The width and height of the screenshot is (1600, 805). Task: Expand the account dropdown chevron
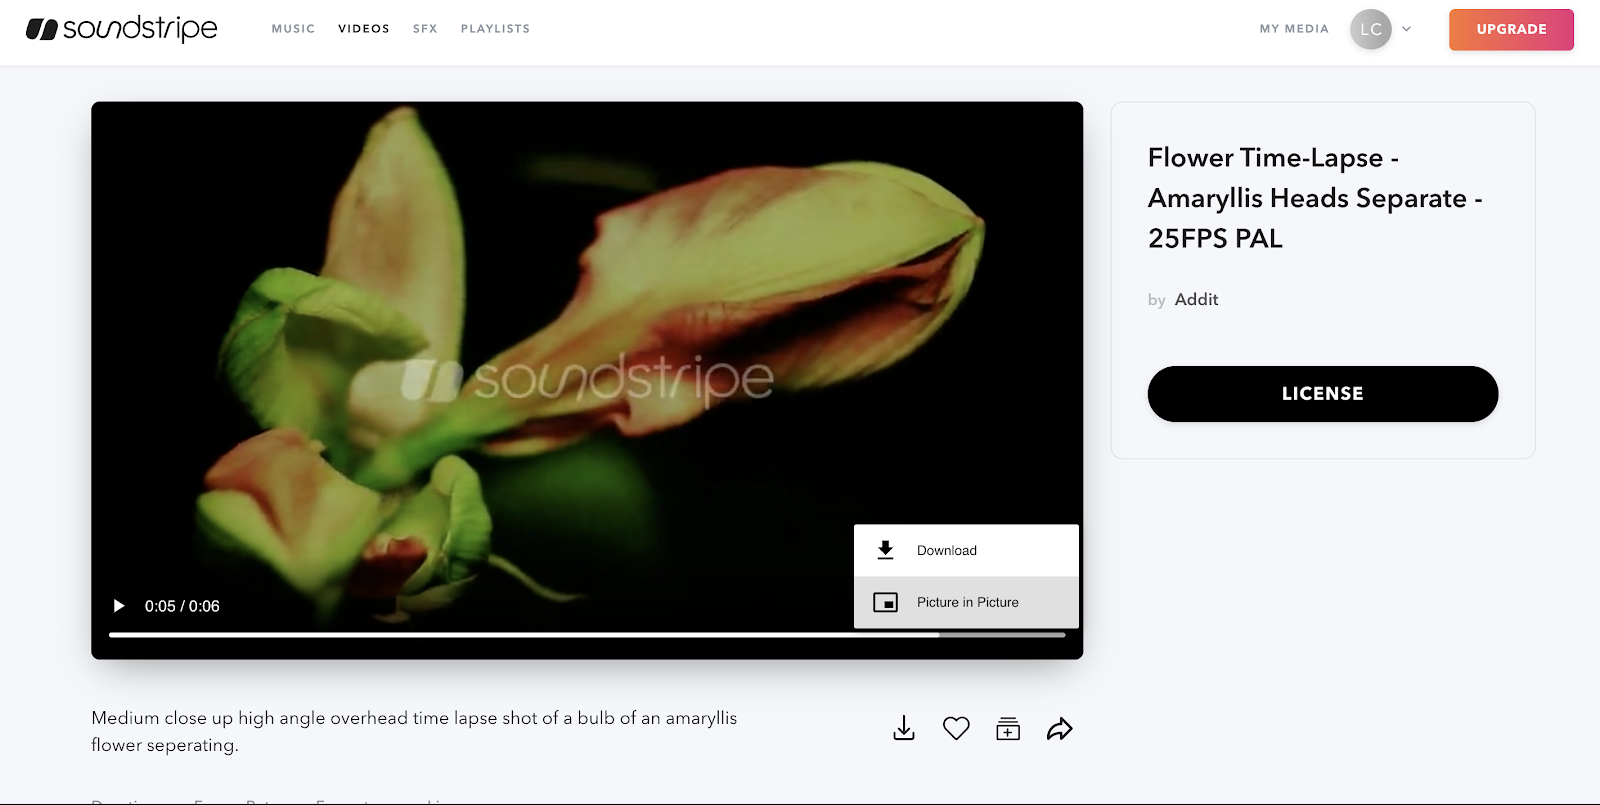click(1406, 29)
